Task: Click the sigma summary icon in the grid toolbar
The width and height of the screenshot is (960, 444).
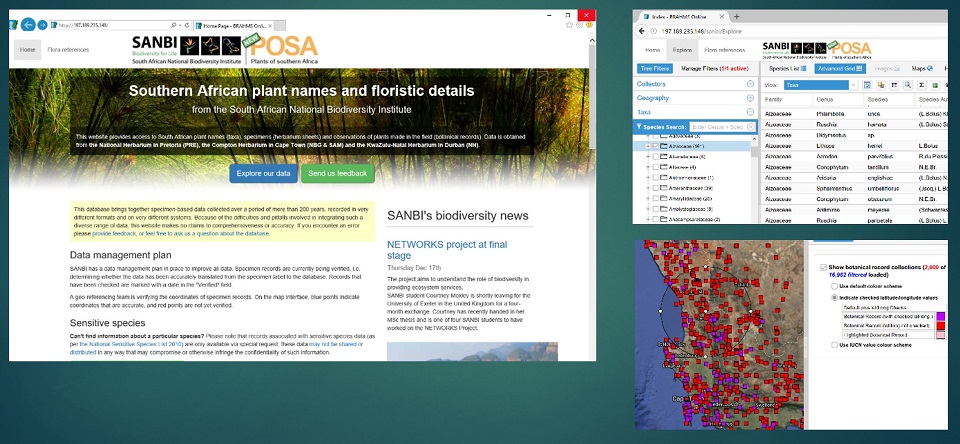Action: tap(921, 85)
